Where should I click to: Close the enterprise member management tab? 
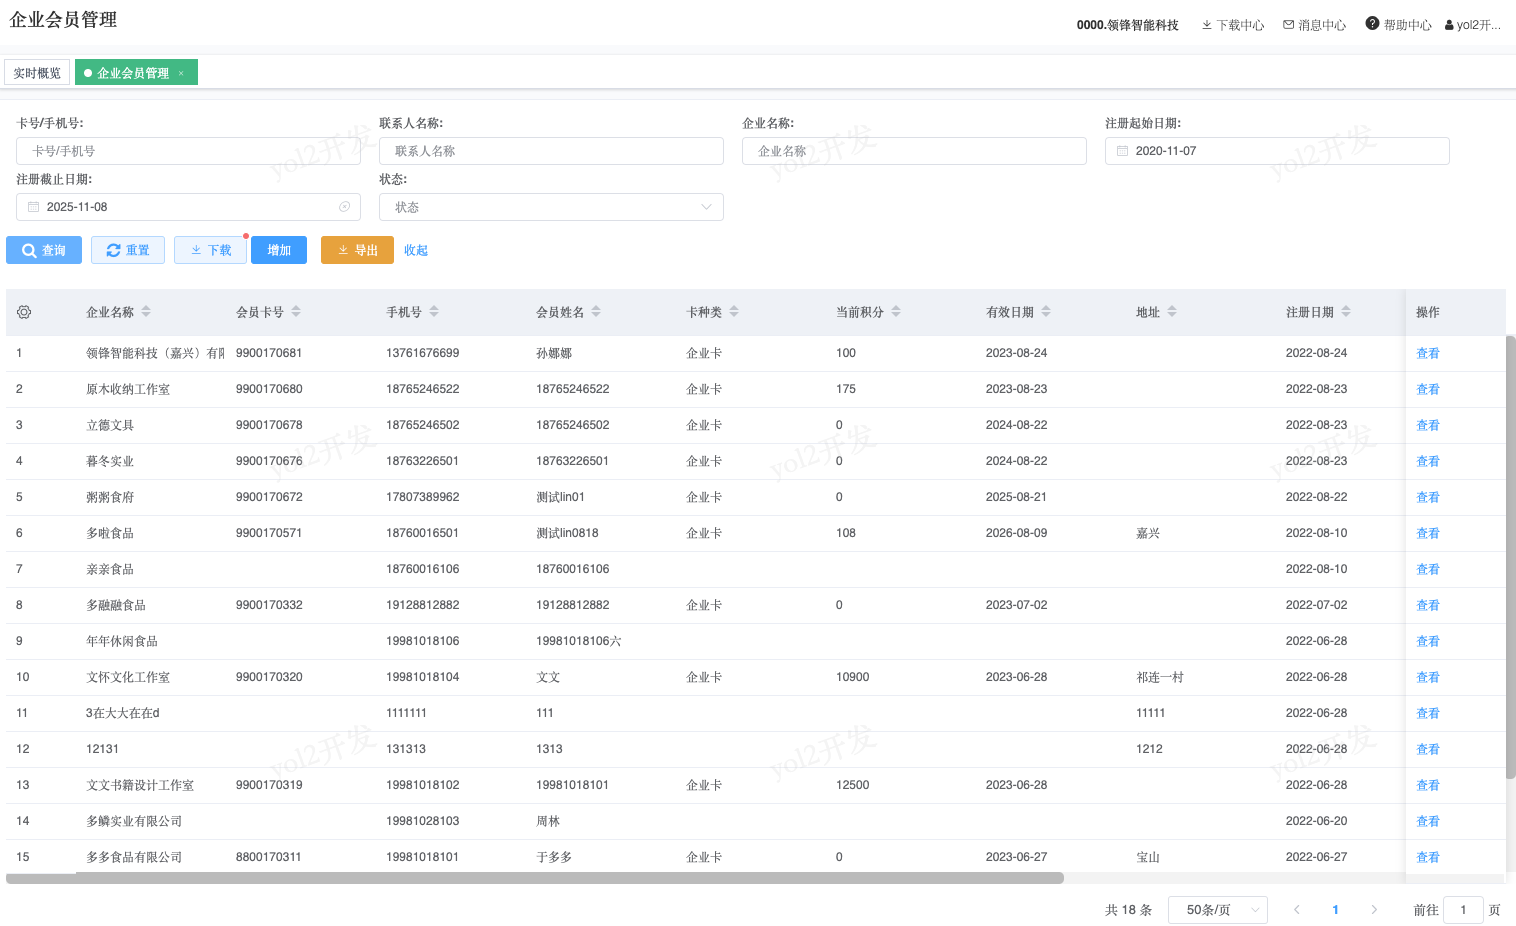[x=181, y=73]
